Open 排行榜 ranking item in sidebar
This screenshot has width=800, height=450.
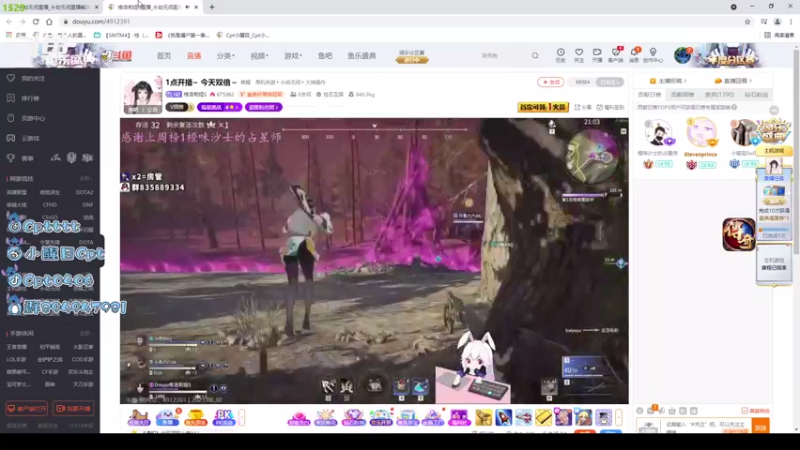(23, 98)
